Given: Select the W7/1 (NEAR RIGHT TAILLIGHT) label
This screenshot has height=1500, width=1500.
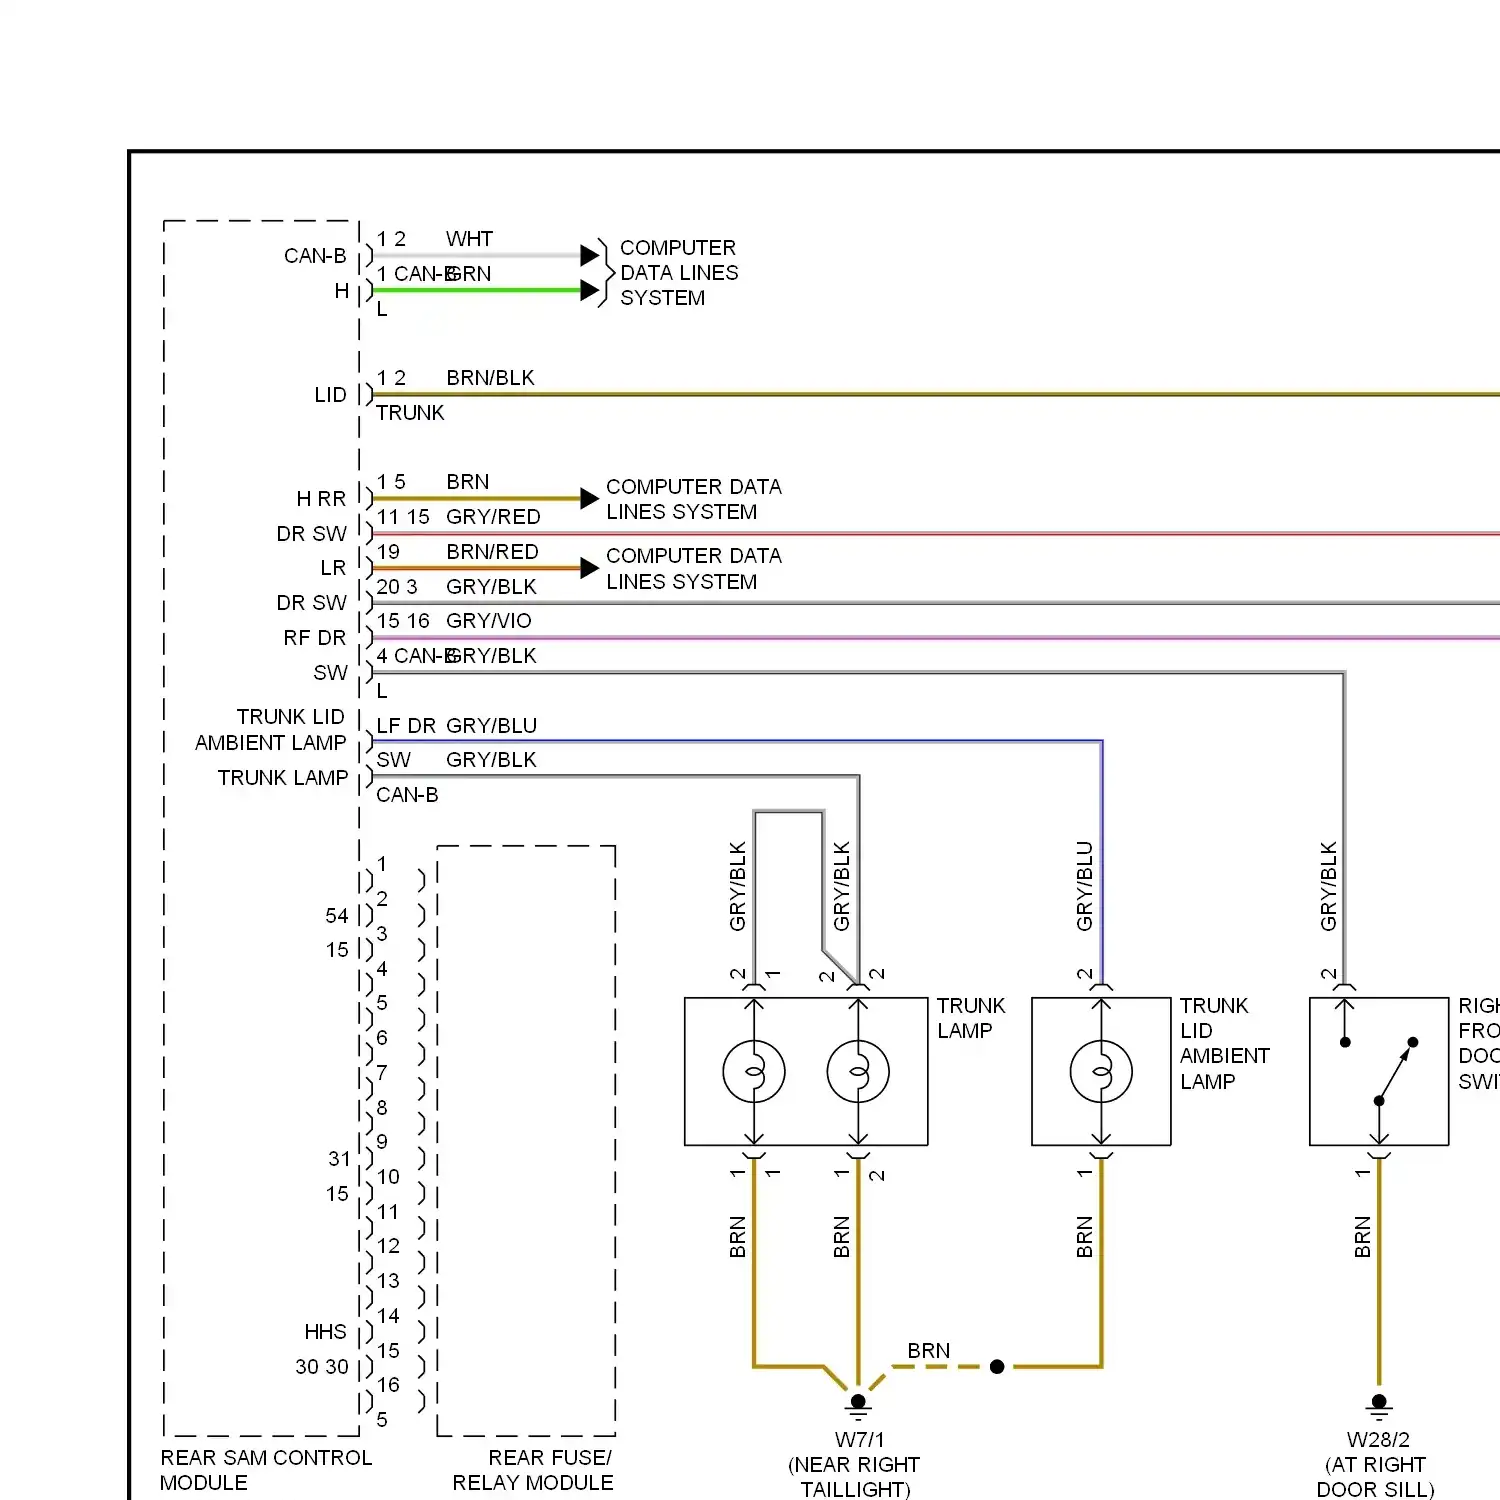Looking at the screenshot, I should click(856, 1465).
